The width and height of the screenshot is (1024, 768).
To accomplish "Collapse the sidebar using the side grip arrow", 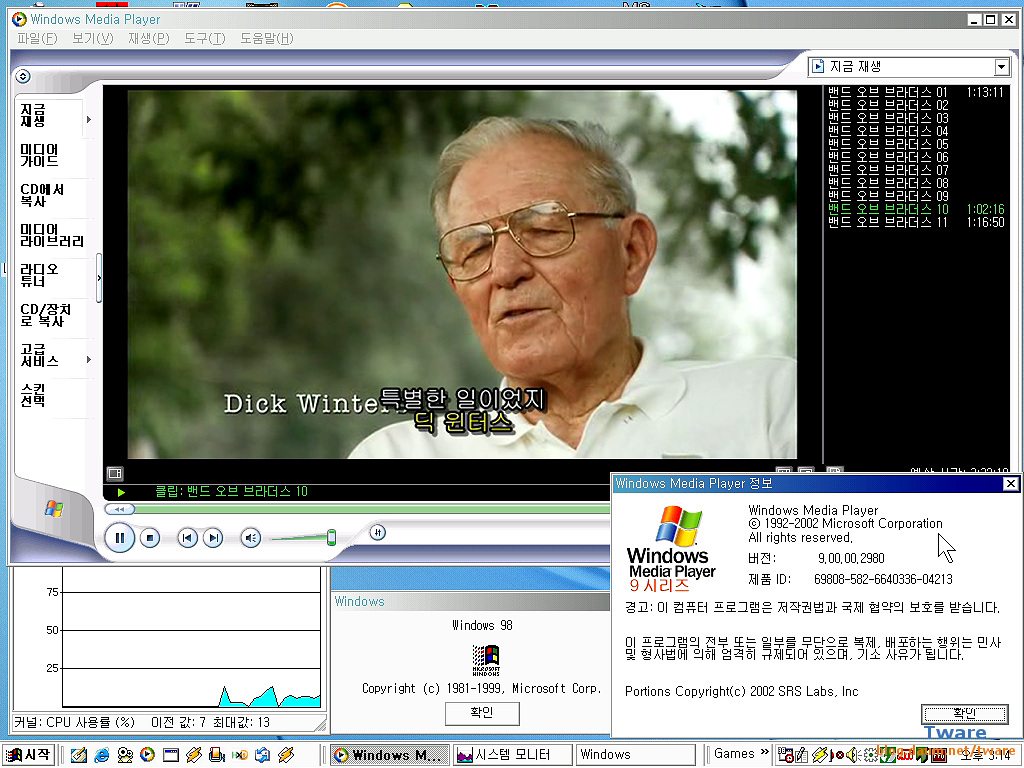I will 99,278.
